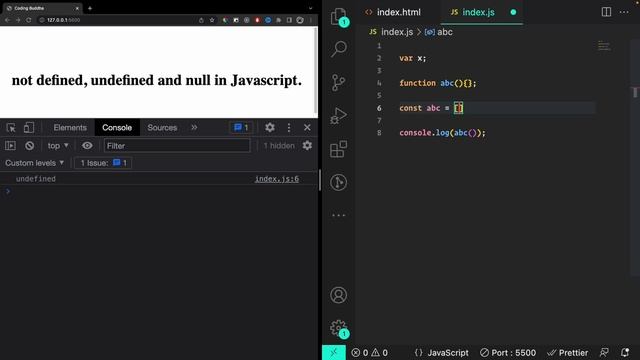The height and width of the screenshot is (360, 640).
Task: Click the Prettier status bar item
Action: (x=568, y=353)
